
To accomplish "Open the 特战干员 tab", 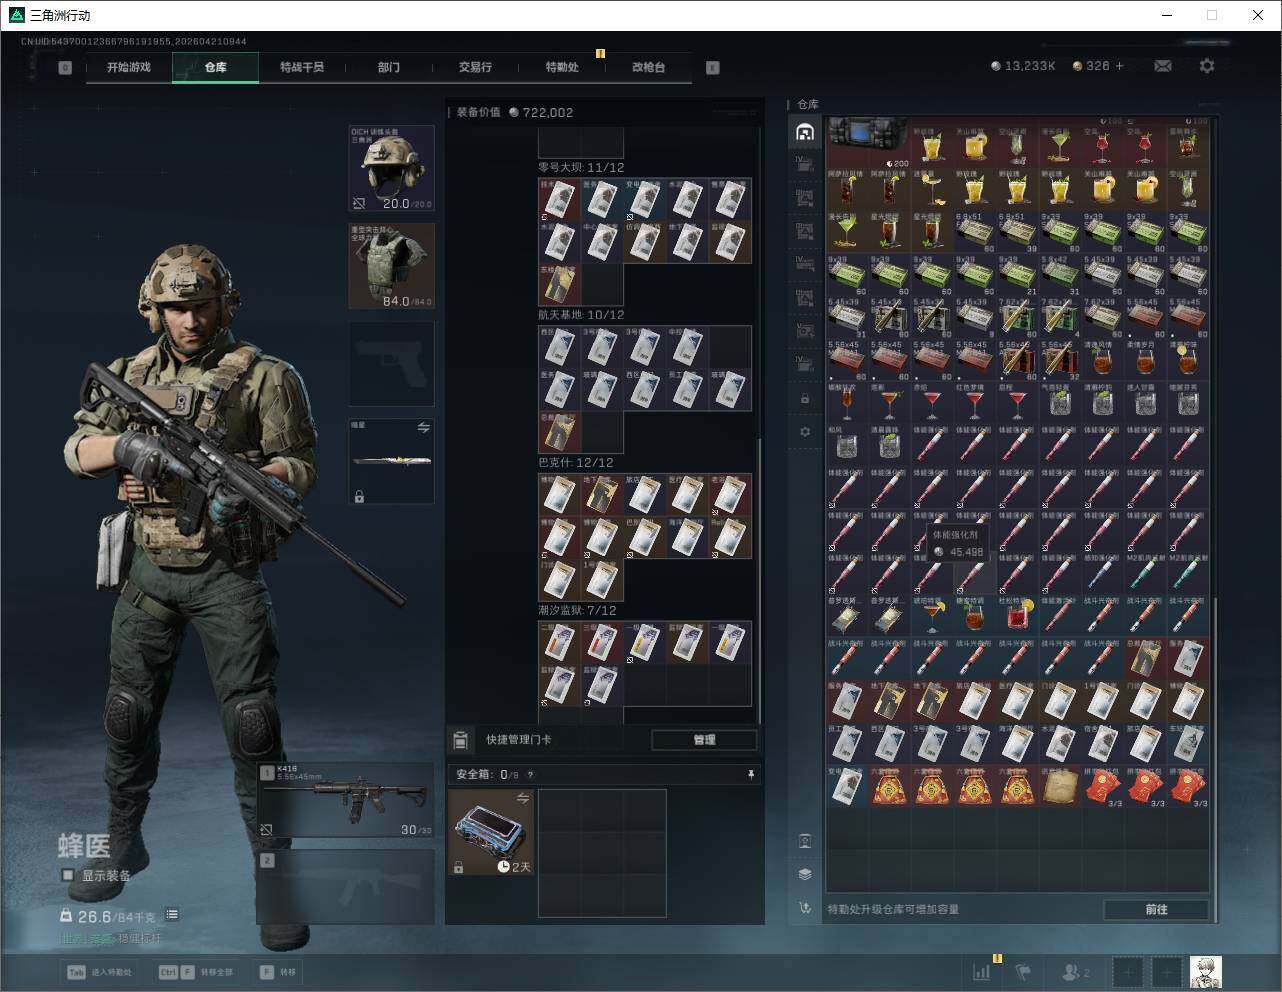I will 302,67.
